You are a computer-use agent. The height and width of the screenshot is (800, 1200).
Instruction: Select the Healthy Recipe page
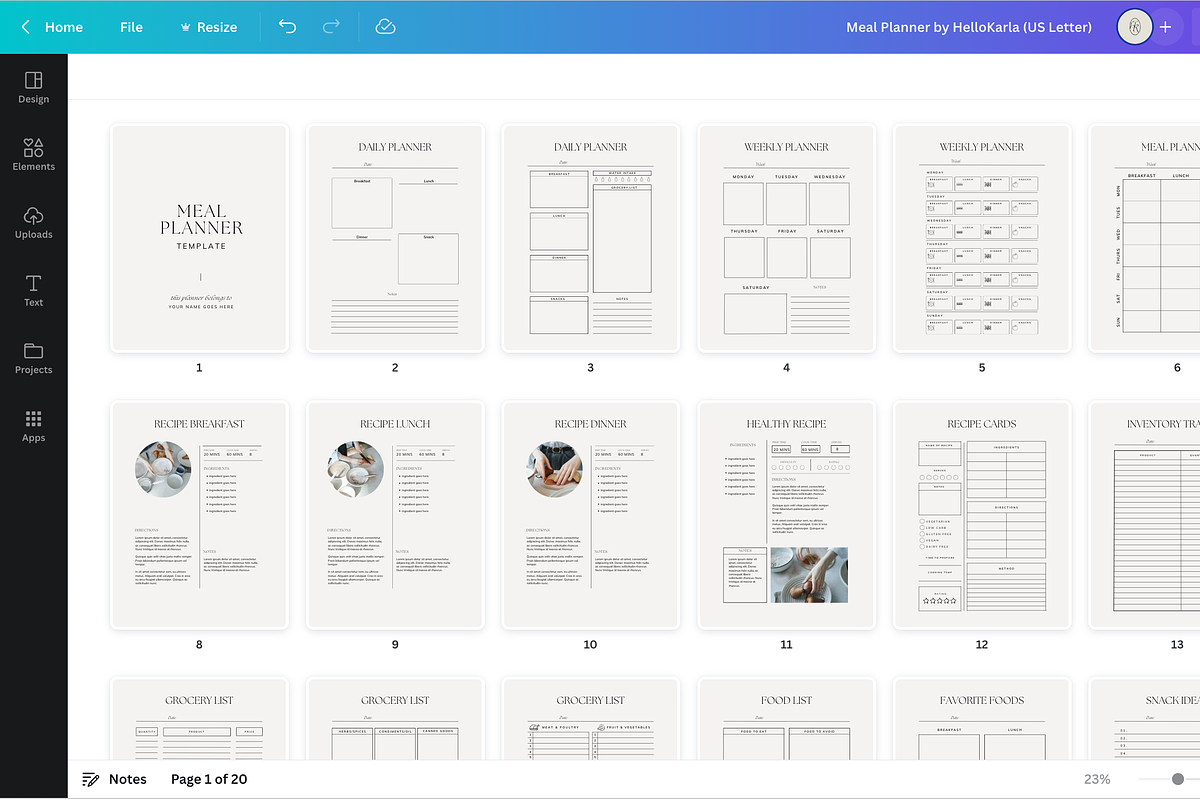tap(786, 515)
